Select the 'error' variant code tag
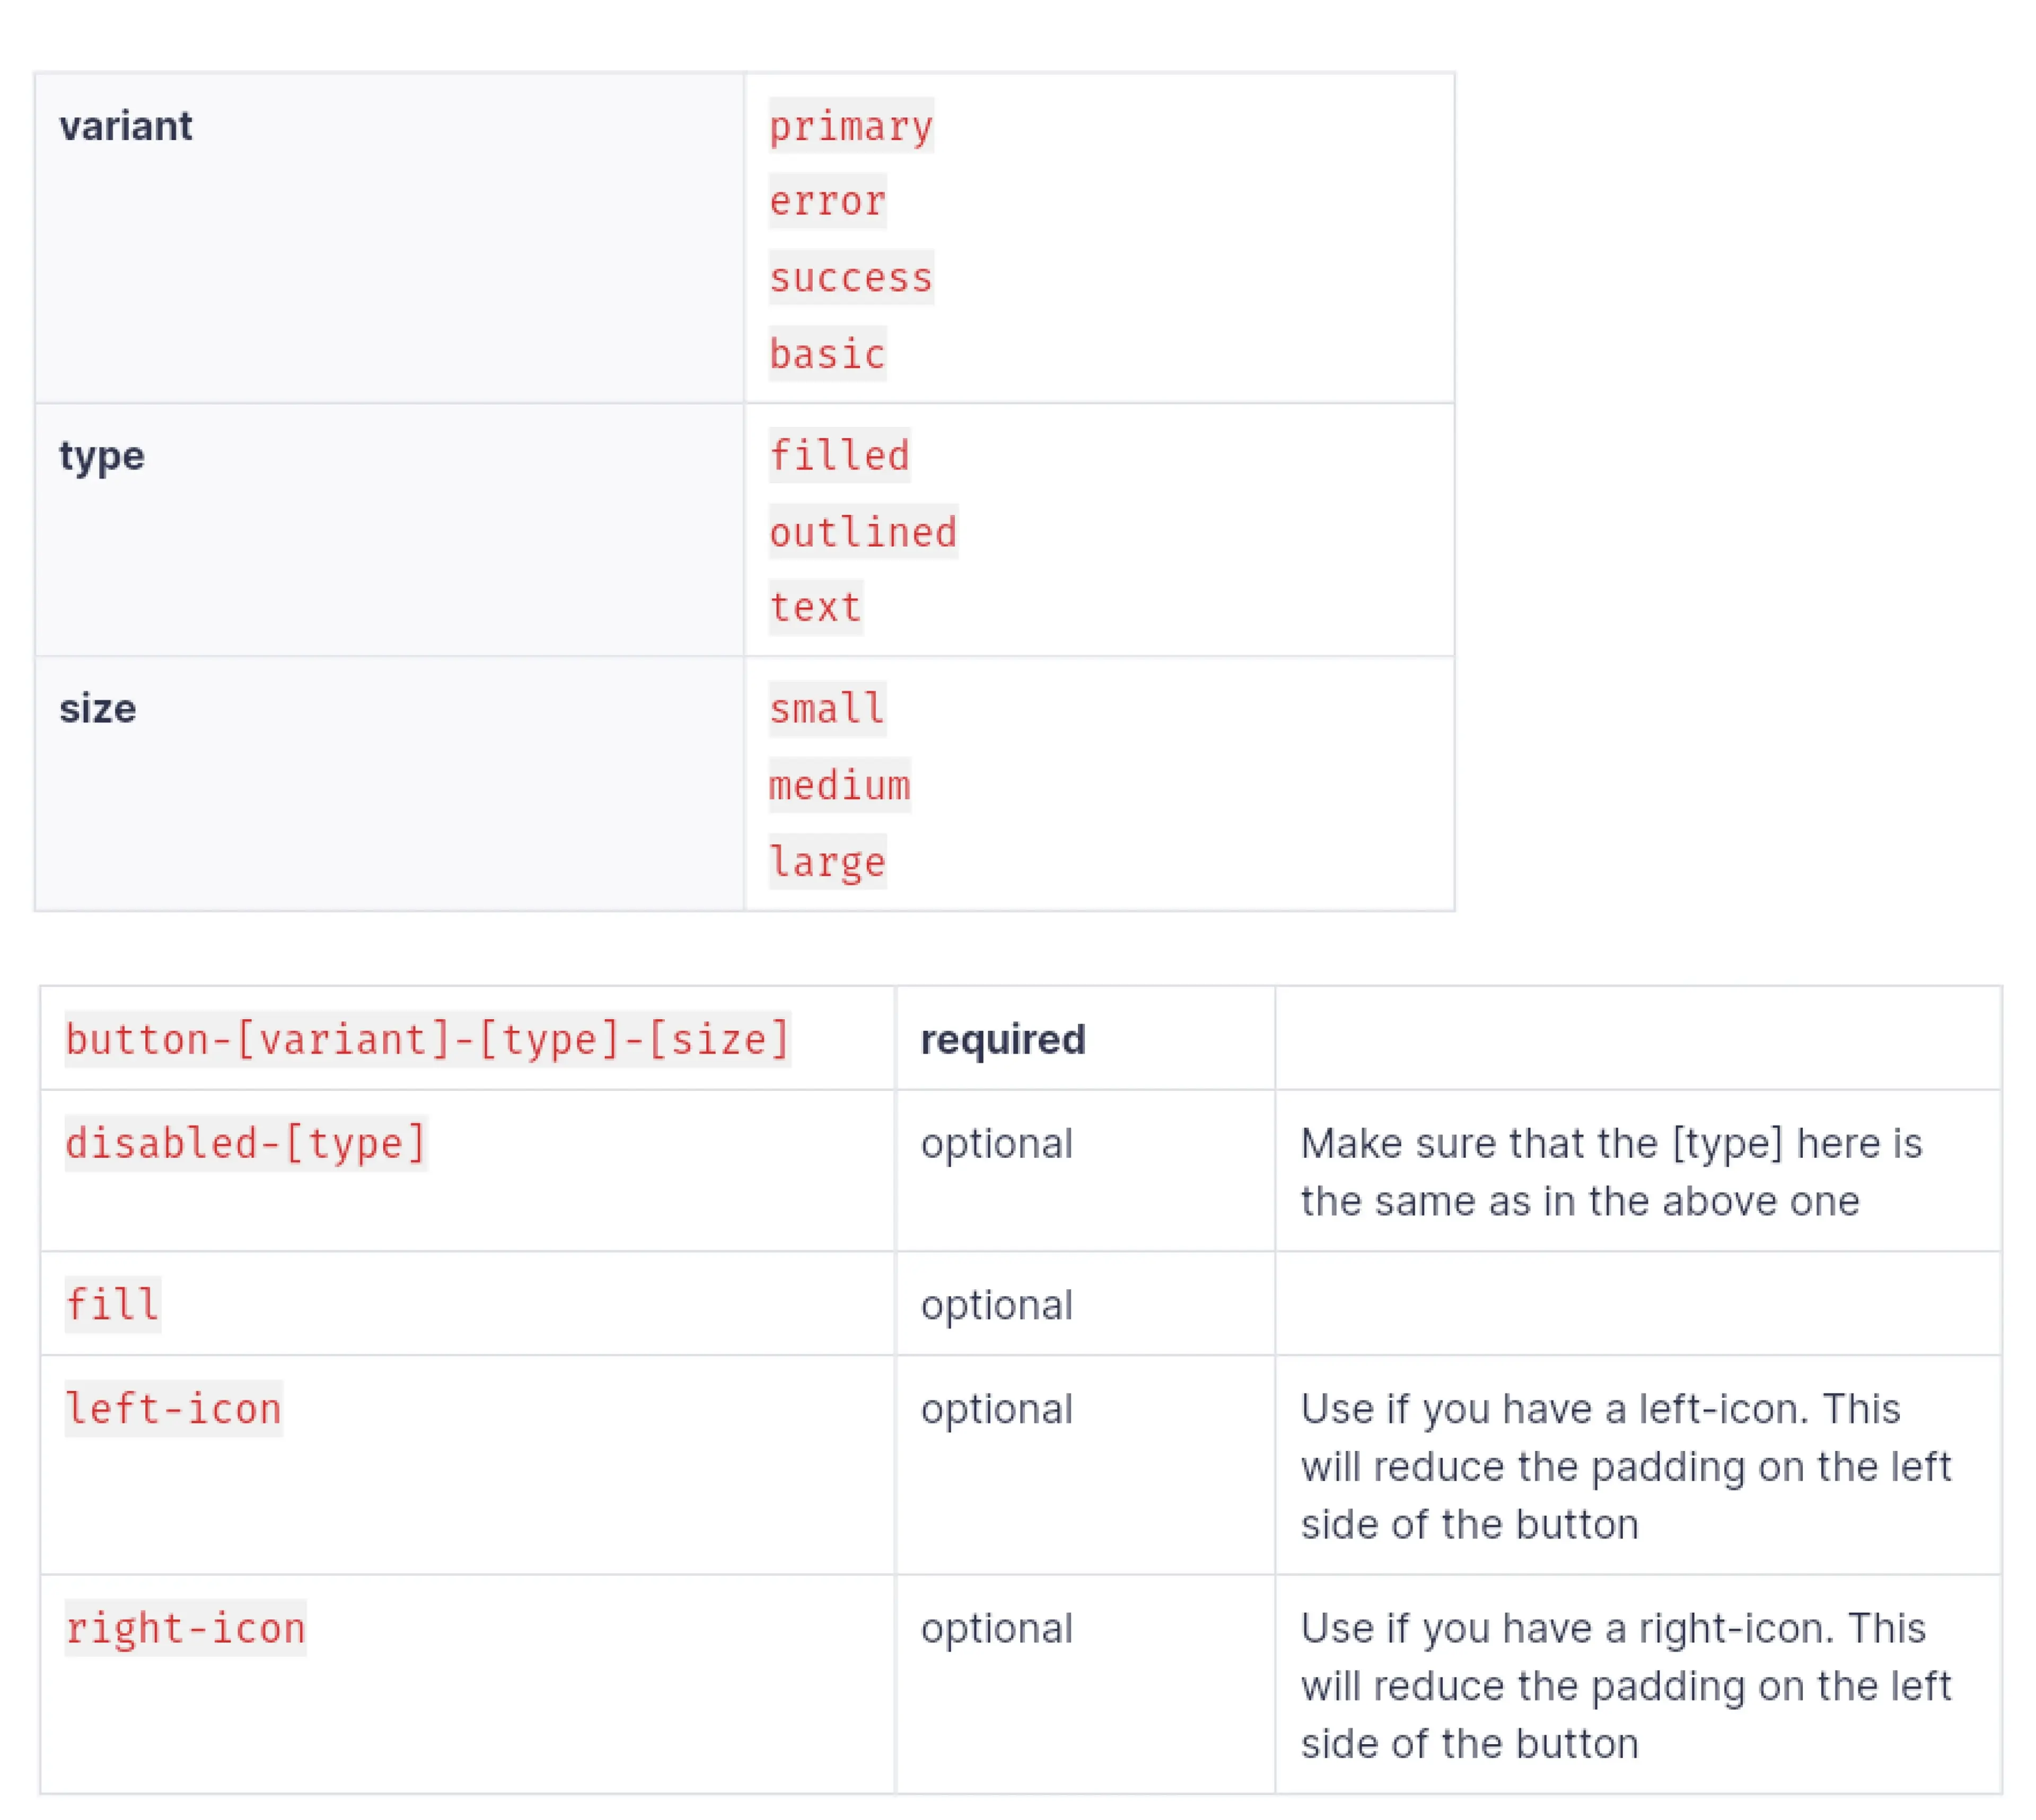The image size is (2036, 1820). [827, 202]
